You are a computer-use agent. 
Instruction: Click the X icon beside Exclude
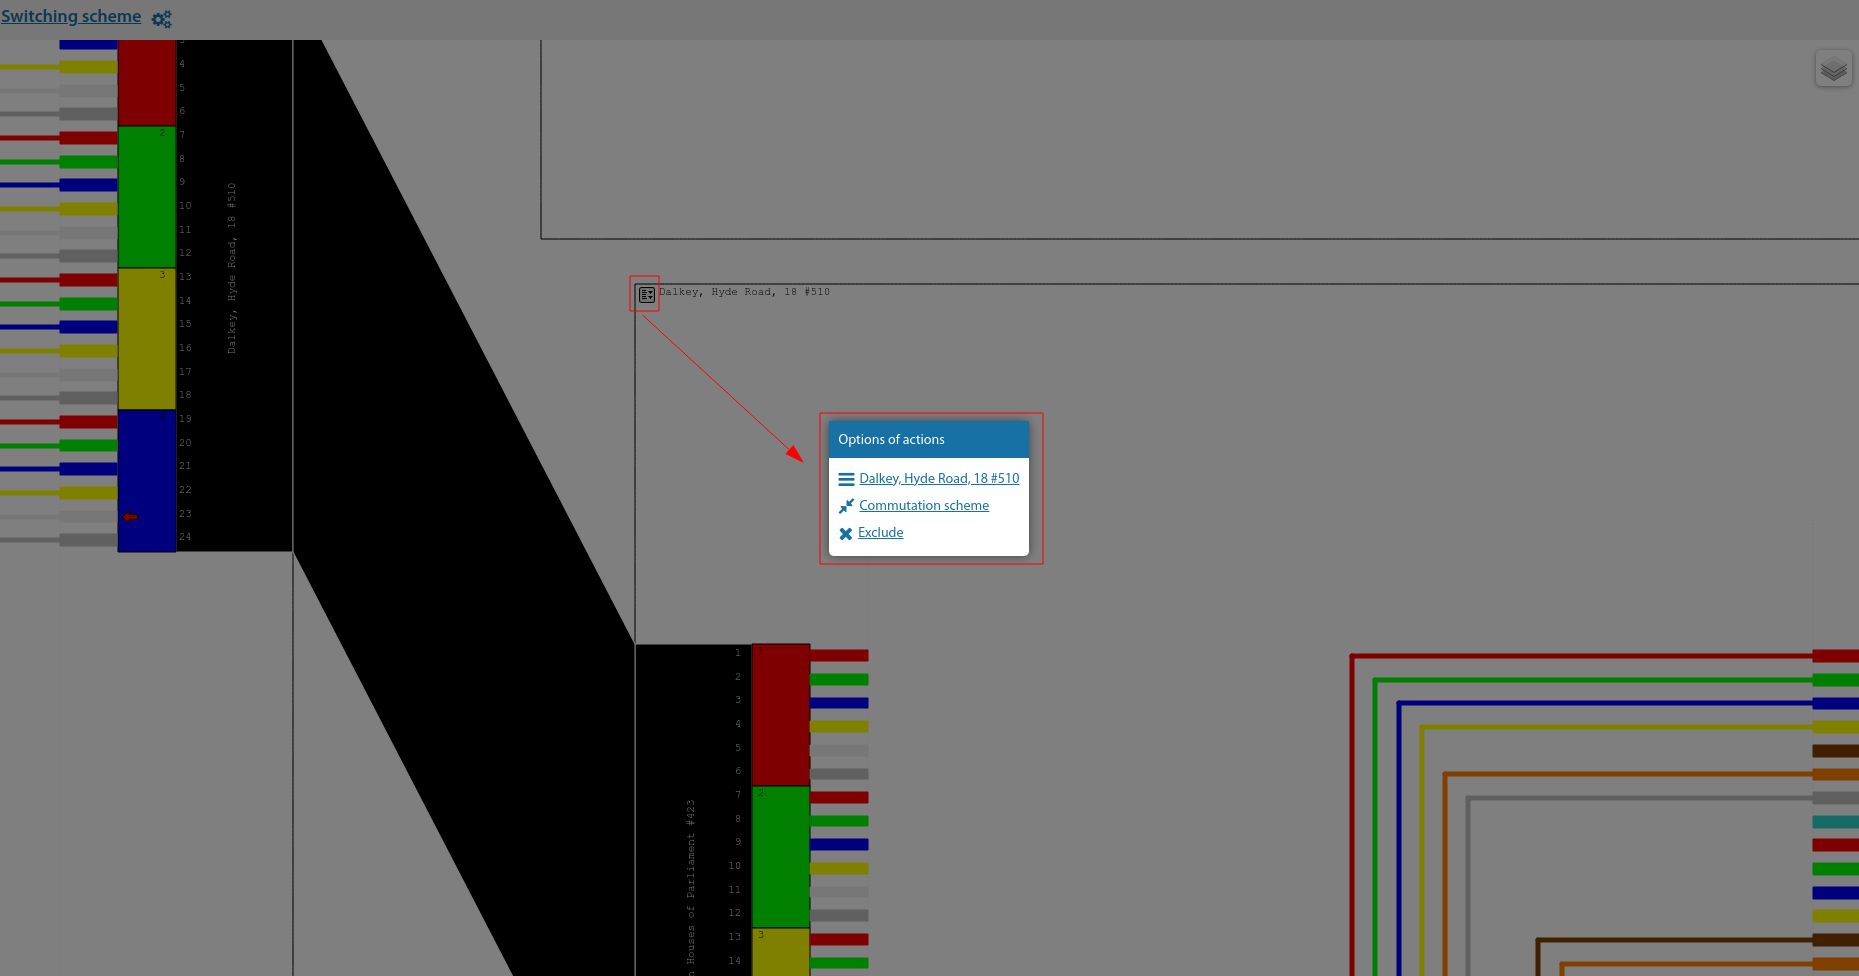(846, 533)
